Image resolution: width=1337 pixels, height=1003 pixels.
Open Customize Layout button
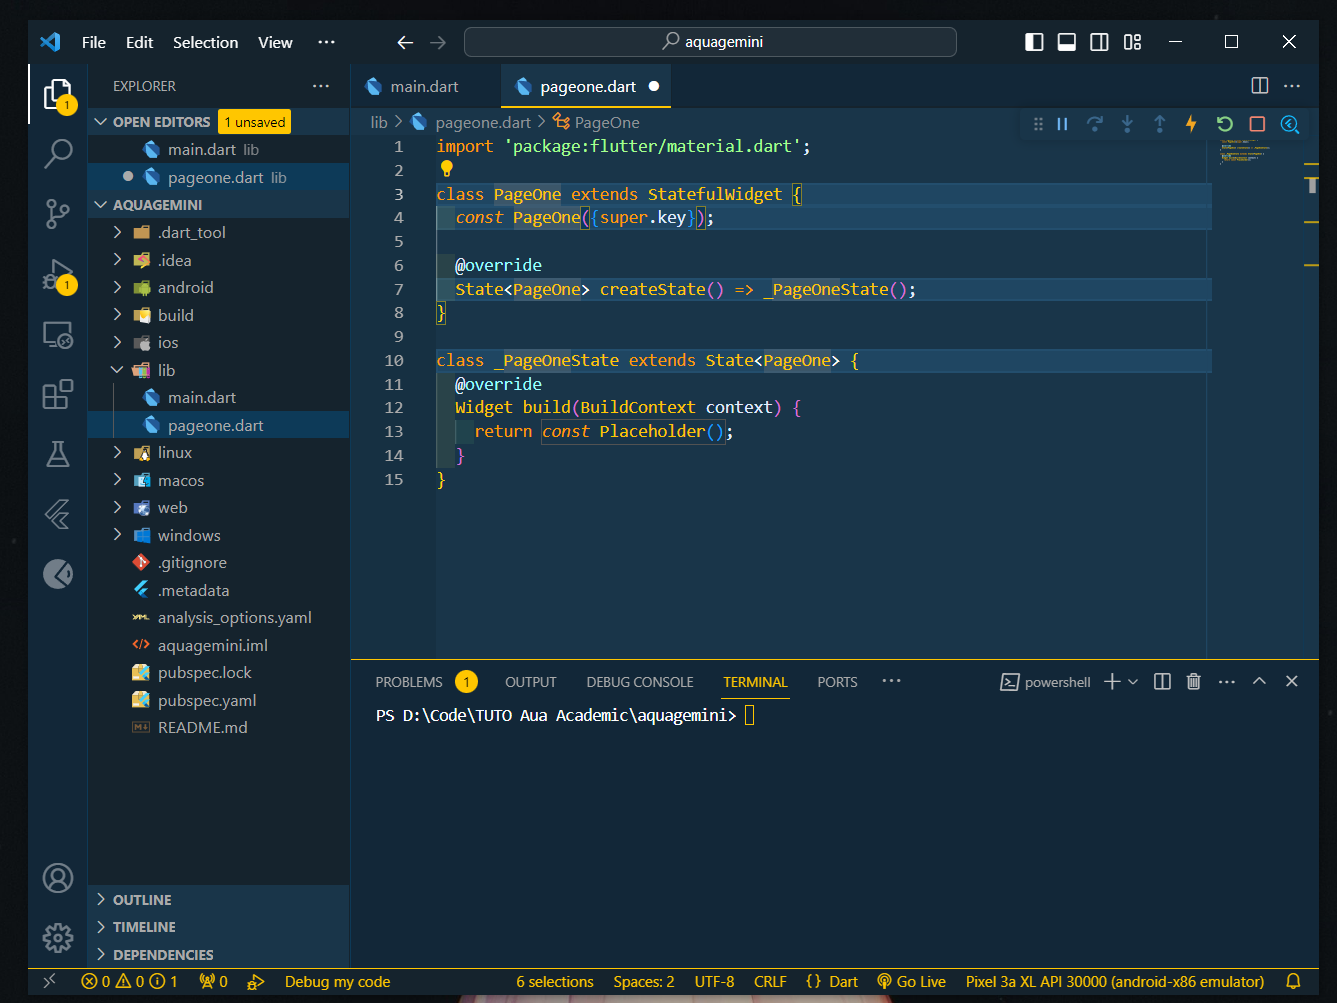[x=1132, y=42]
